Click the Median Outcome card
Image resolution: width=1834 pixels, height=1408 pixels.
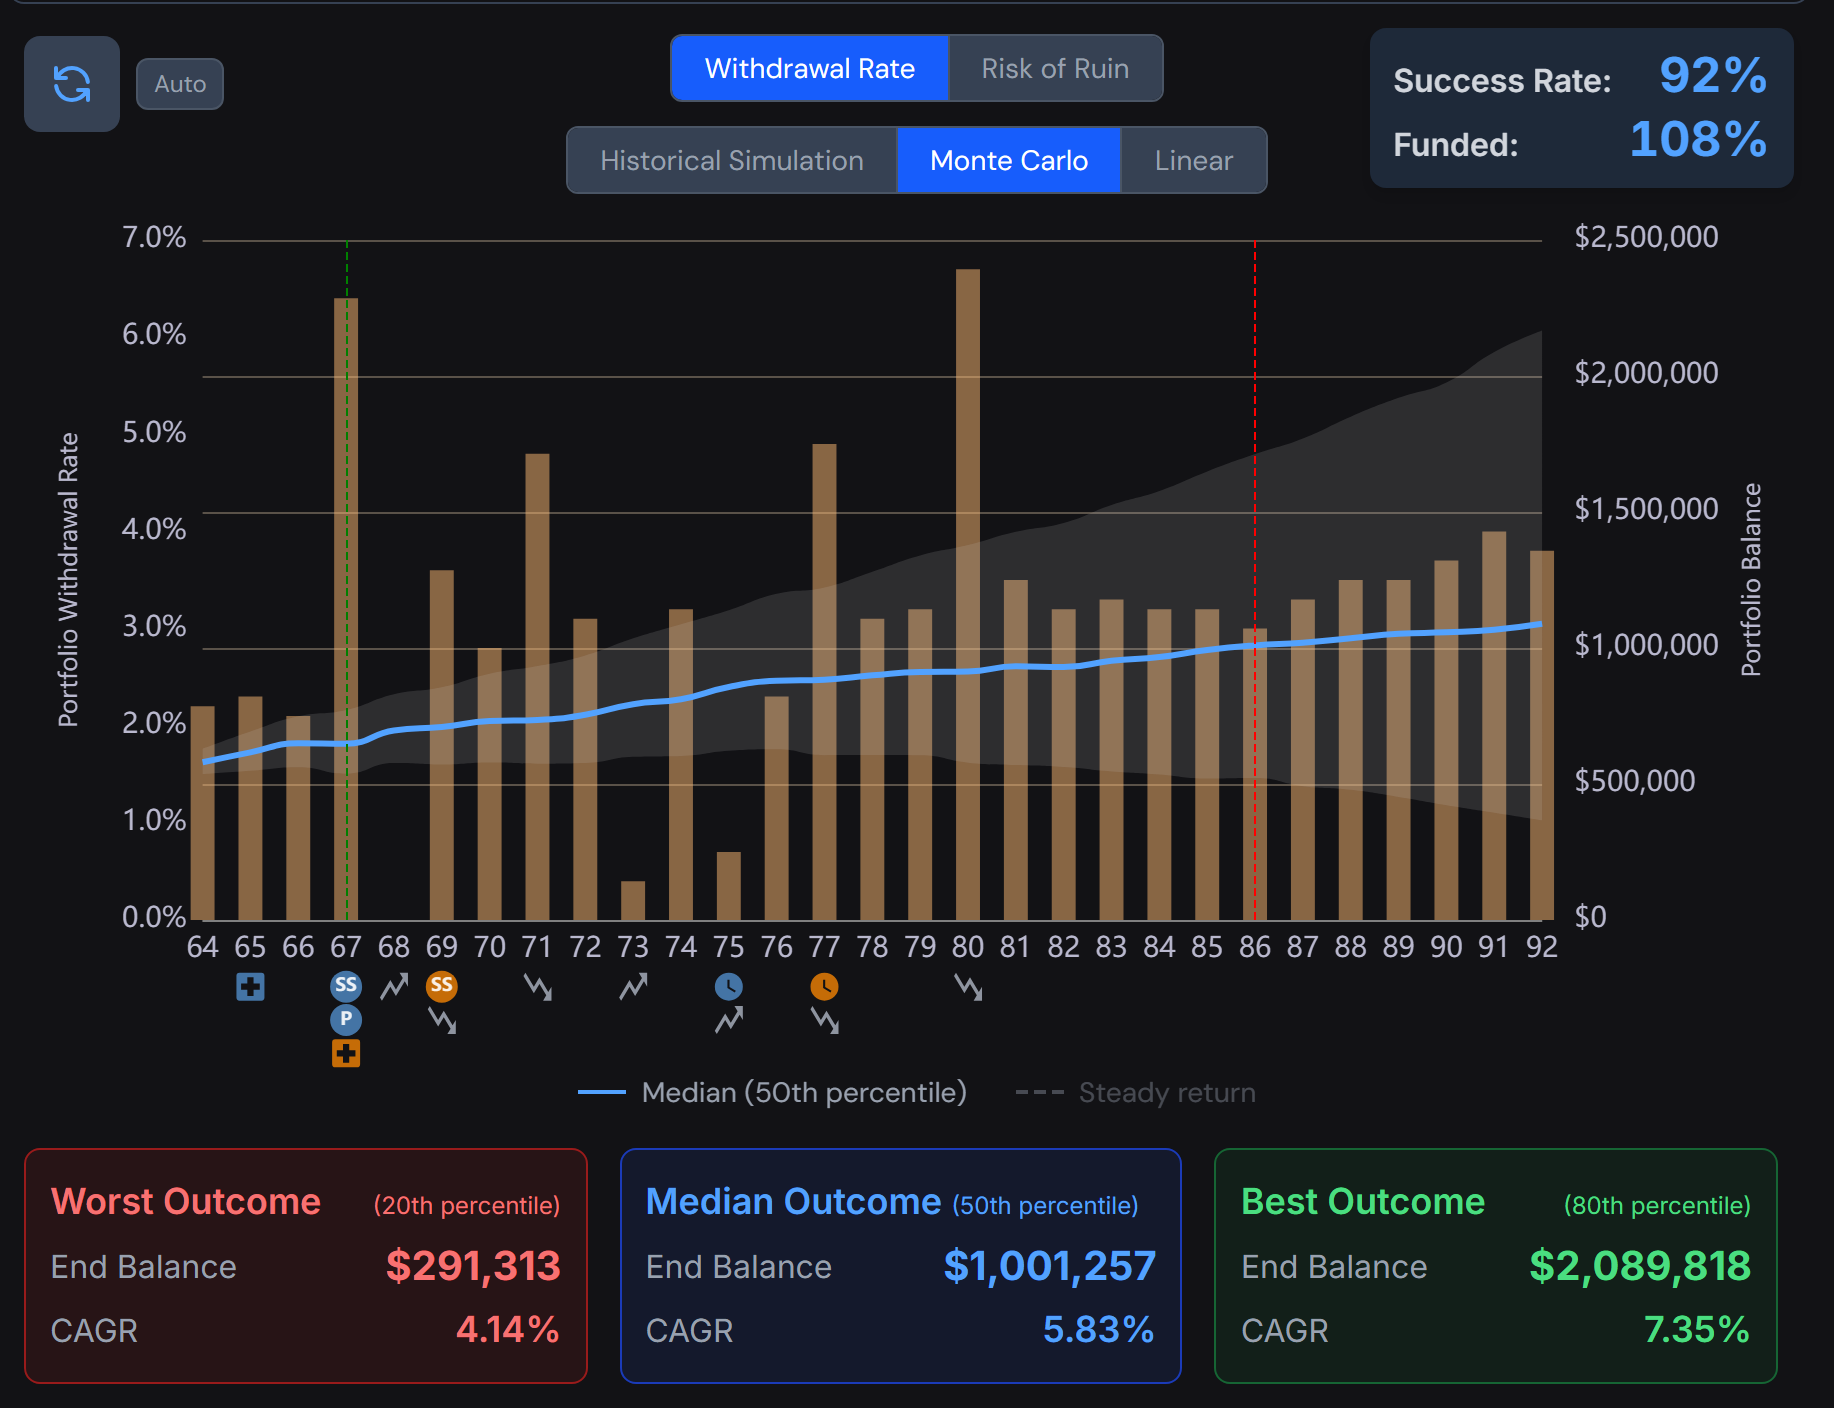click(900, 1266)
